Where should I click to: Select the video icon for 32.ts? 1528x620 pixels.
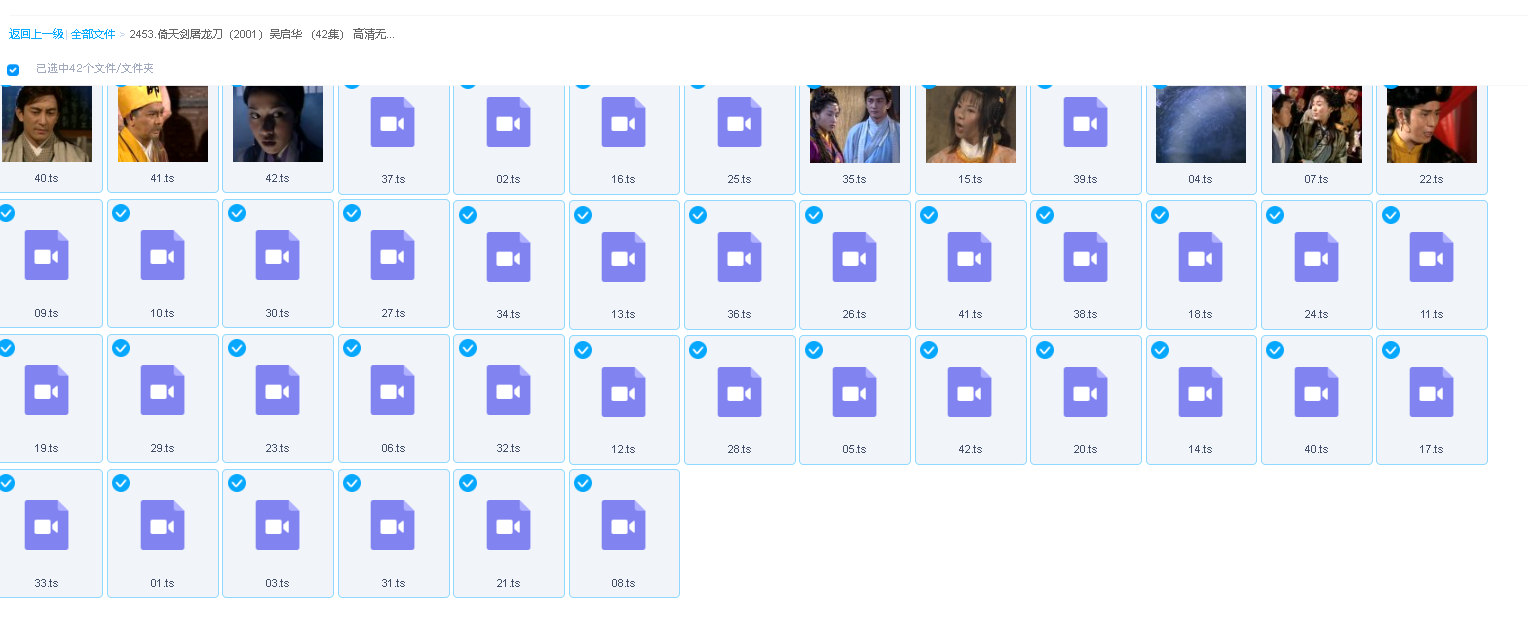[x=508, y=390]
